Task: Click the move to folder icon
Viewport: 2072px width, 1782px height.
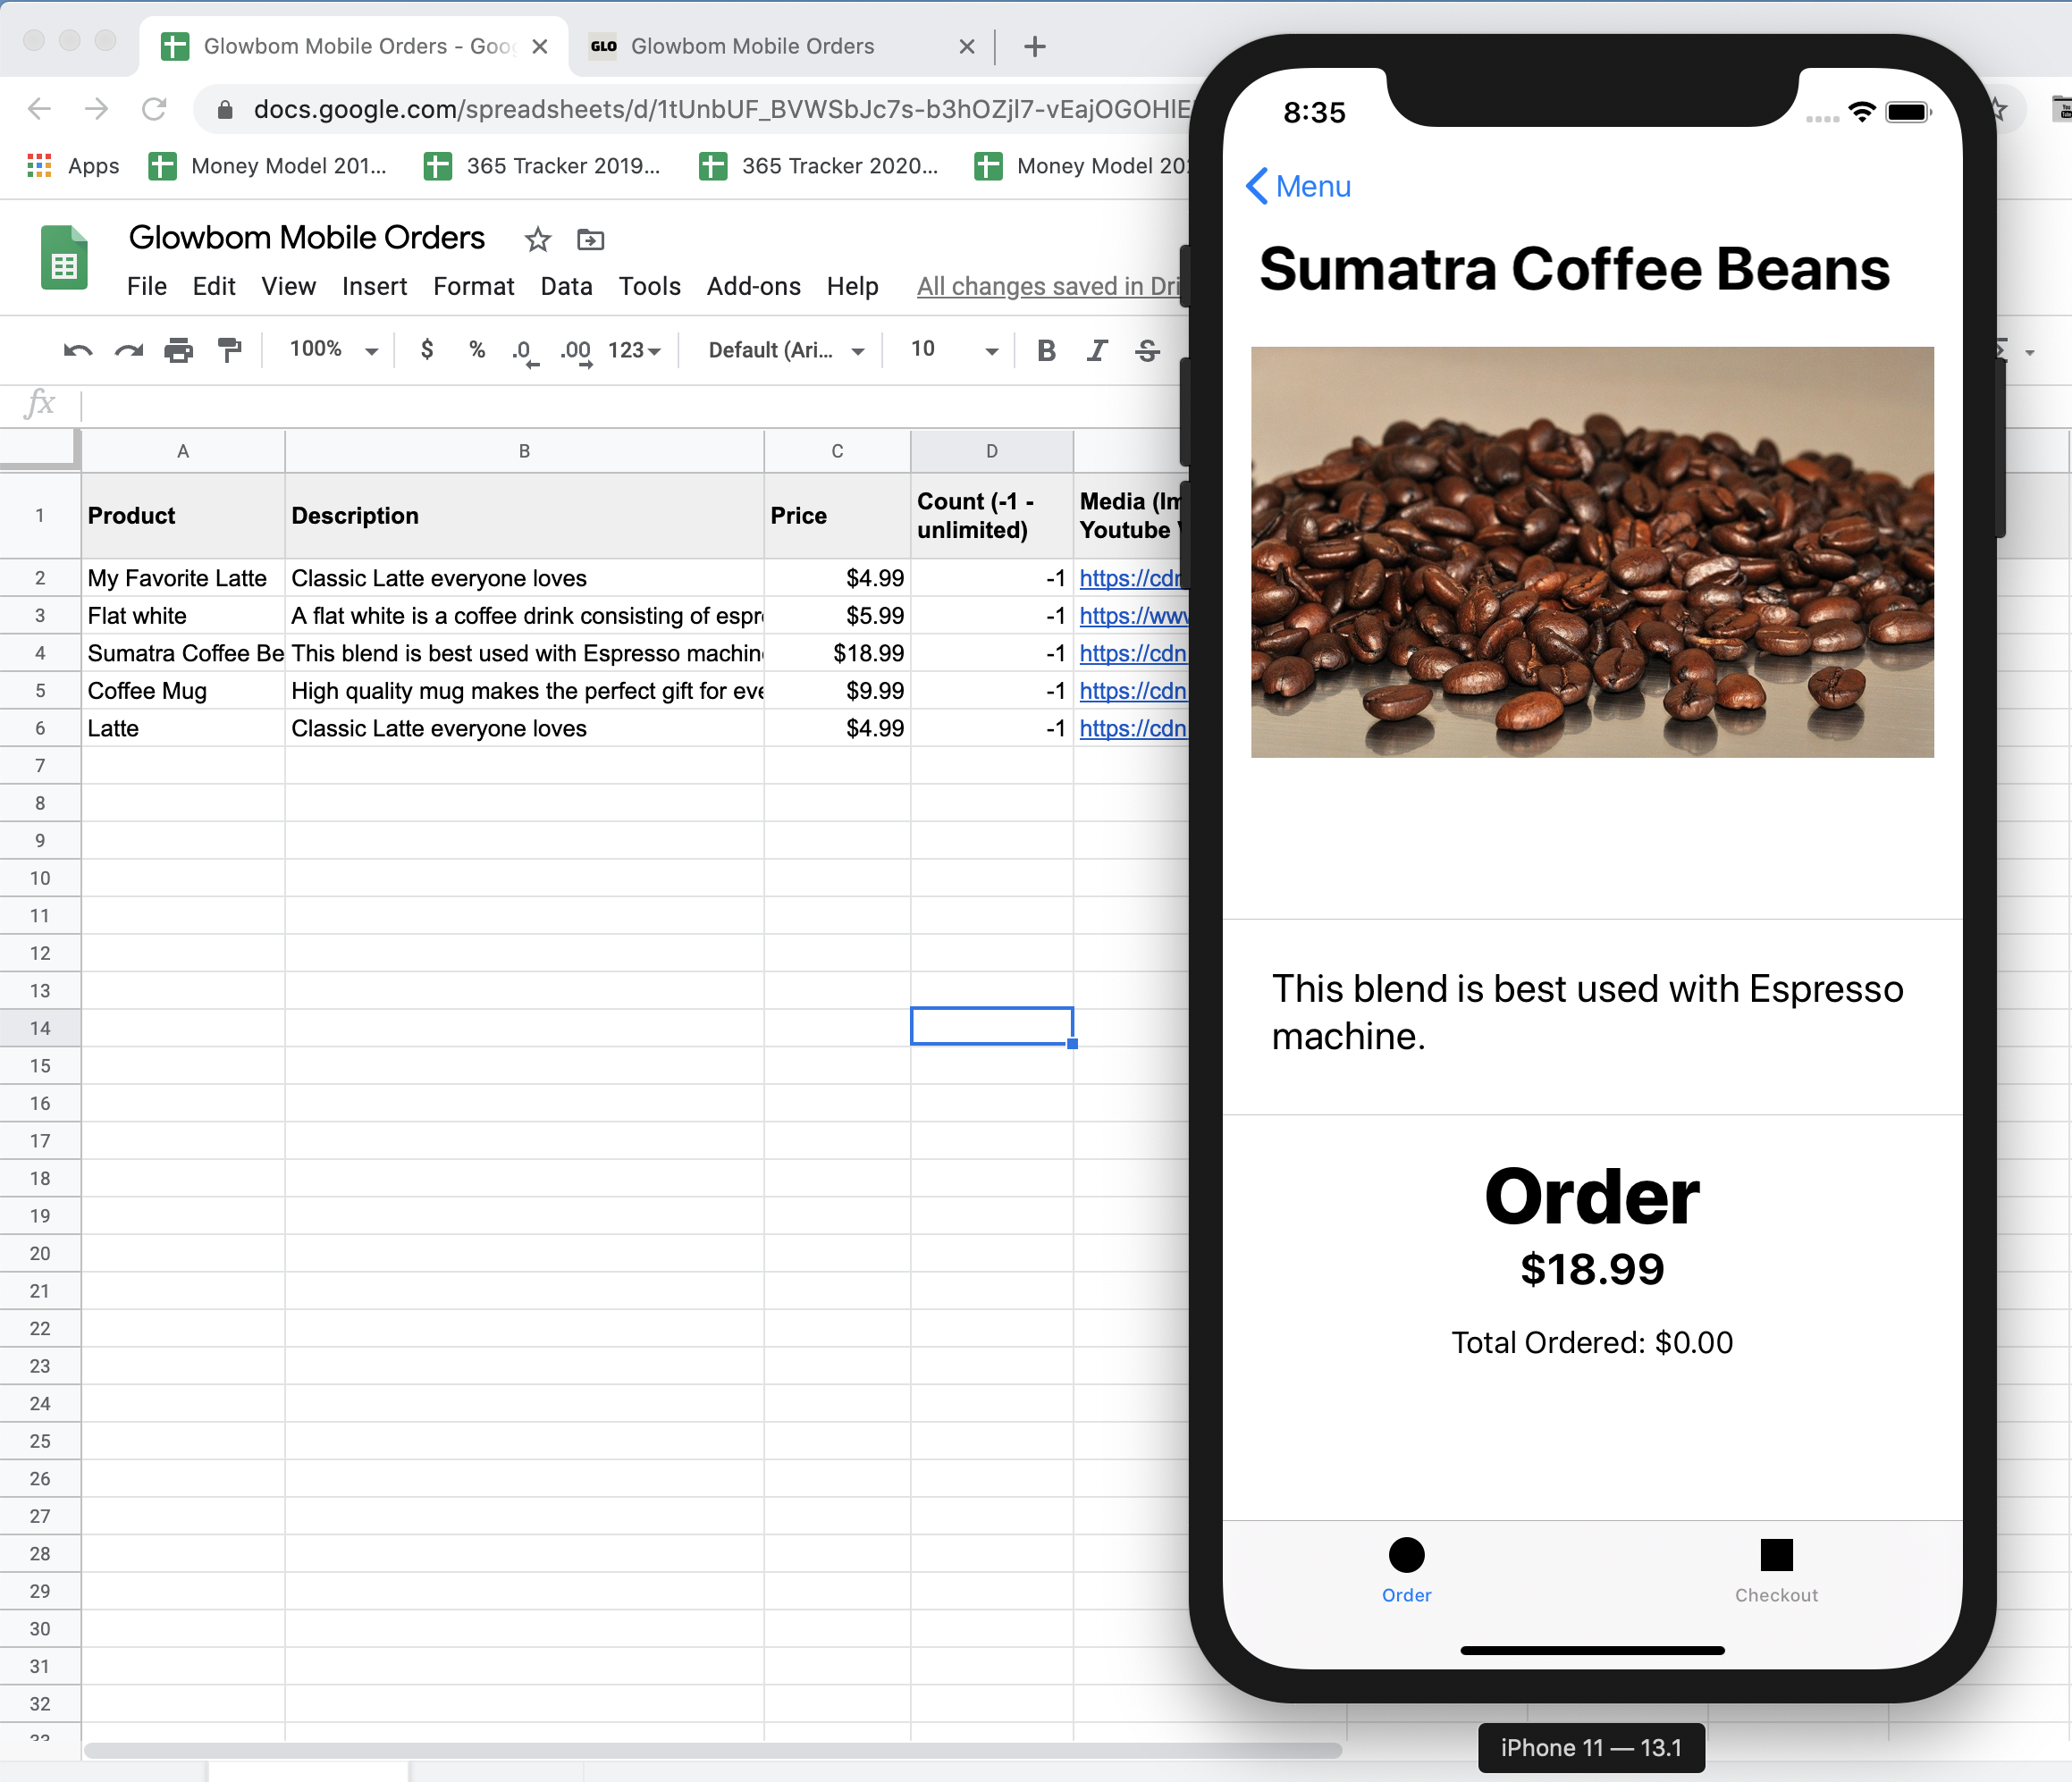Action: click(590, 239)
